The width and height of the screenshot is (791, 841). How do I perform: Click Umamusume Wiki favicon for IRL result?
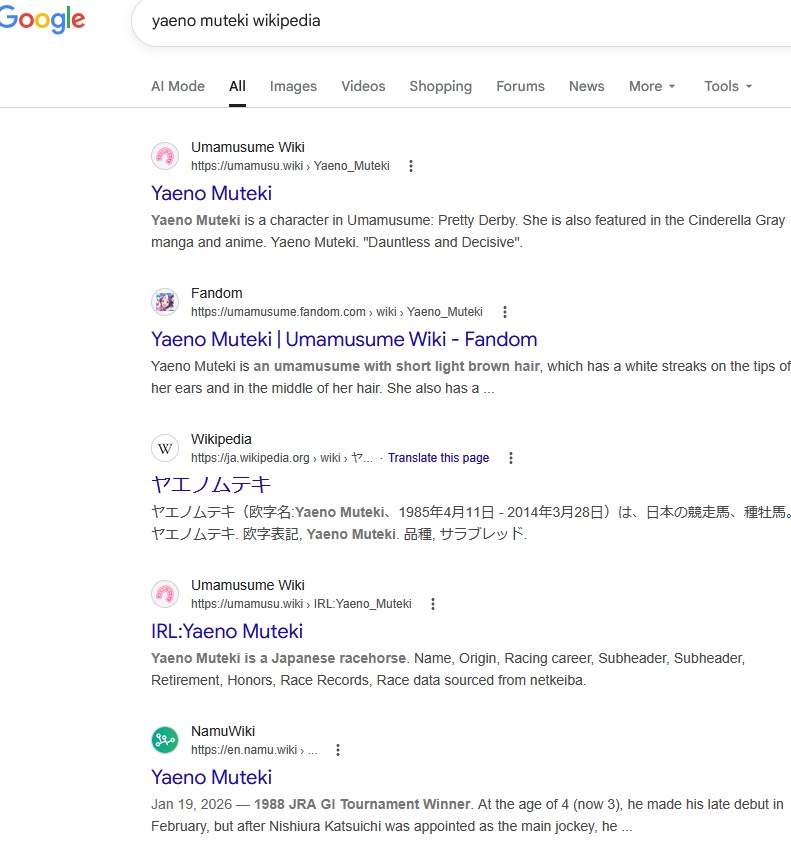(x=165, y=594)
